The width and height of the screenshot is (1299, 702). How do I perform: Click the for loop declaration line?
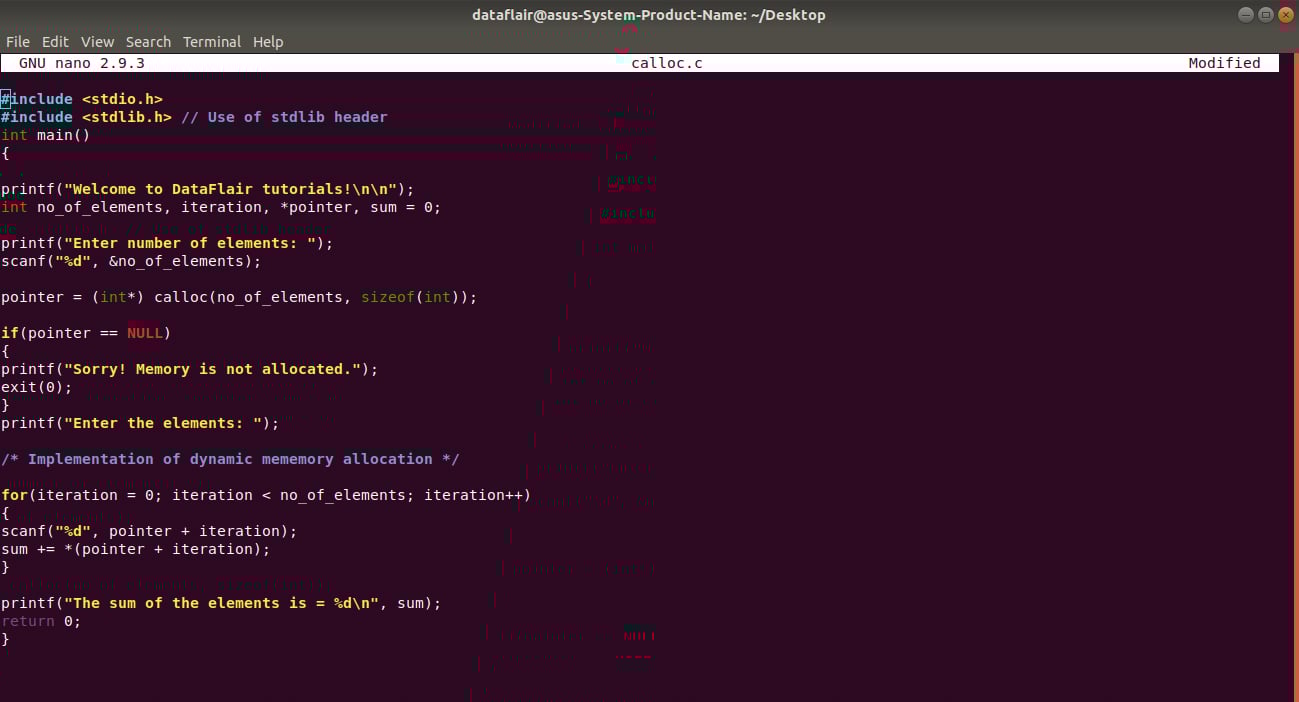[265, 494]
